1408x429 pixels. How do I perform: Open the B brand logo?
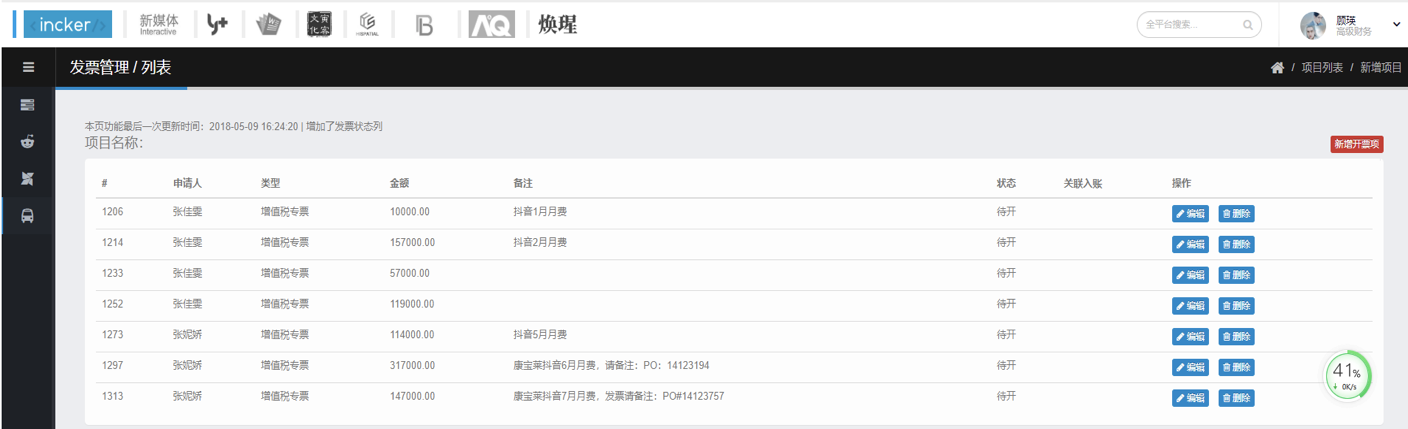[x=424, y=24]
